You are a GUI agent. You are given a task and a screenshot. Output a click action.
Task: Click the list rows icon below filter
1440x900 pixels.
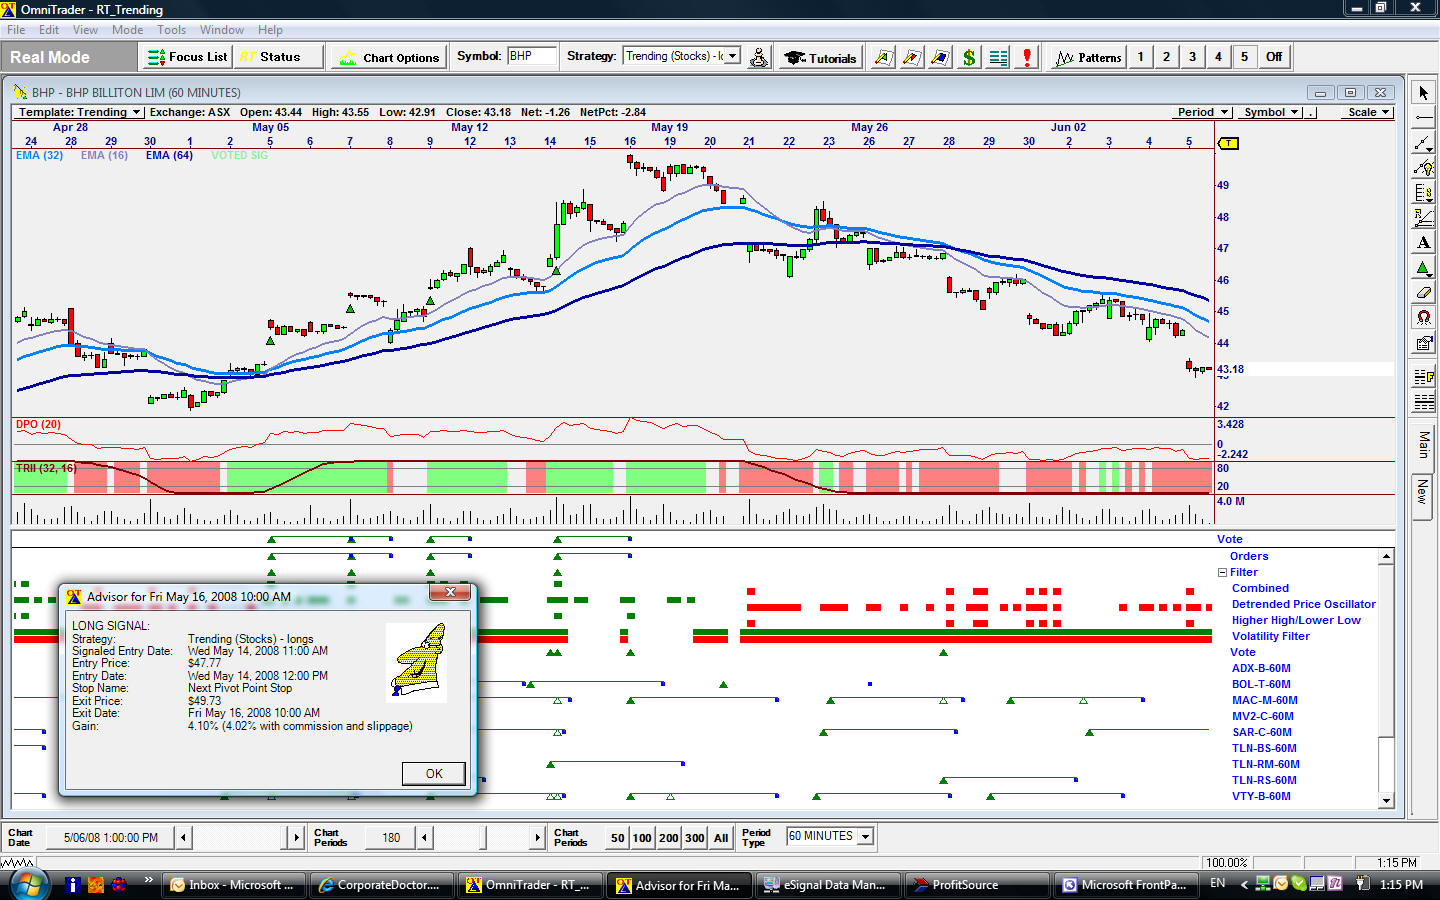(x=1423, y=403)
